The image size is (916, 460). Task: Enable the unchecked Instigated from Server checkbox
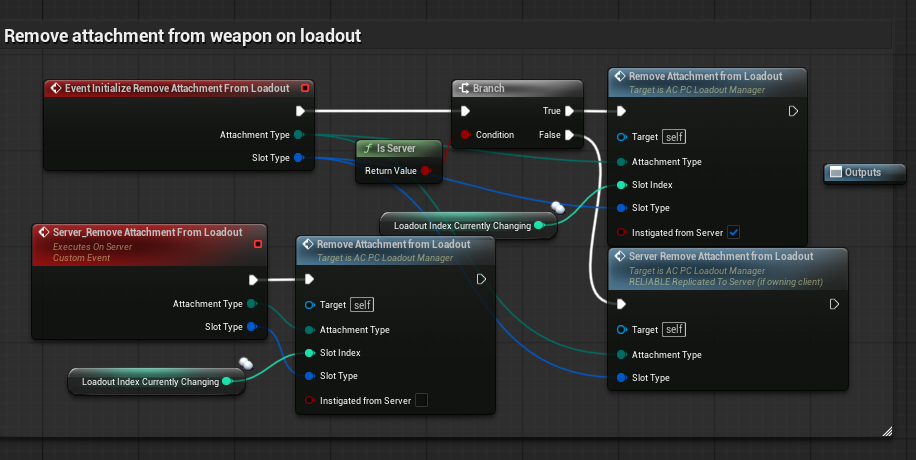pyautogui.click(x=421, y=400)
